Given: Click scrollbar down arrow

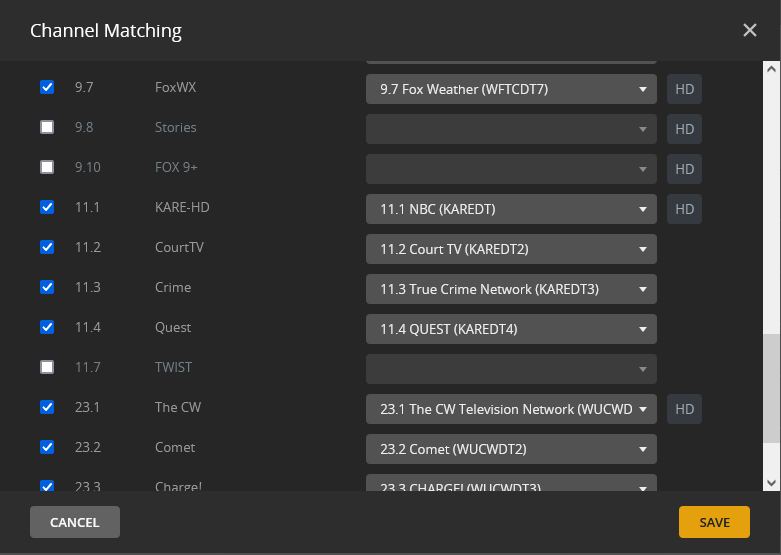Looking at the screenshot, I should tap(771, 482).
